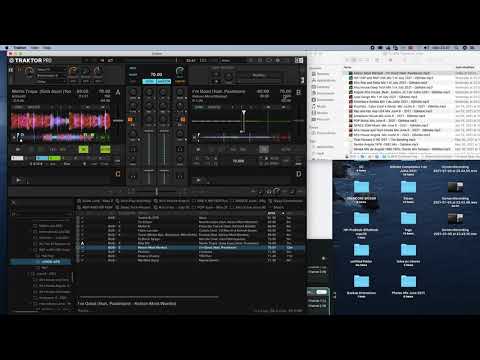Select Music in Finder sidebar

click(319, 106)
